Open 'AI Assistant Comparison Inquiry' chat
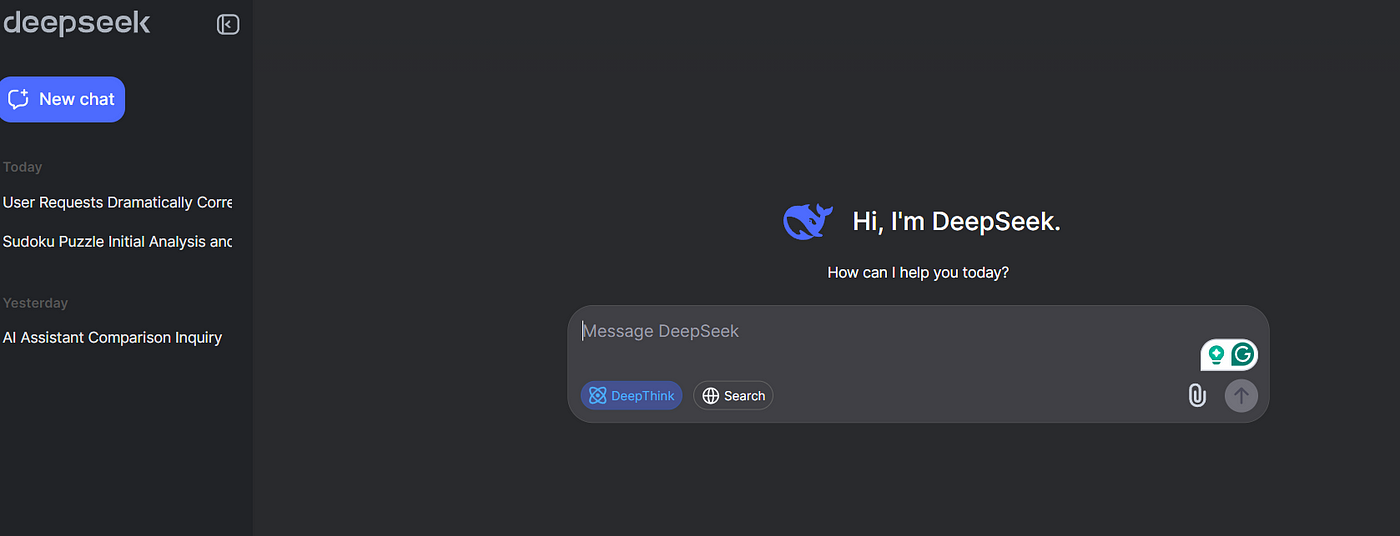 (x=112, y=337)
